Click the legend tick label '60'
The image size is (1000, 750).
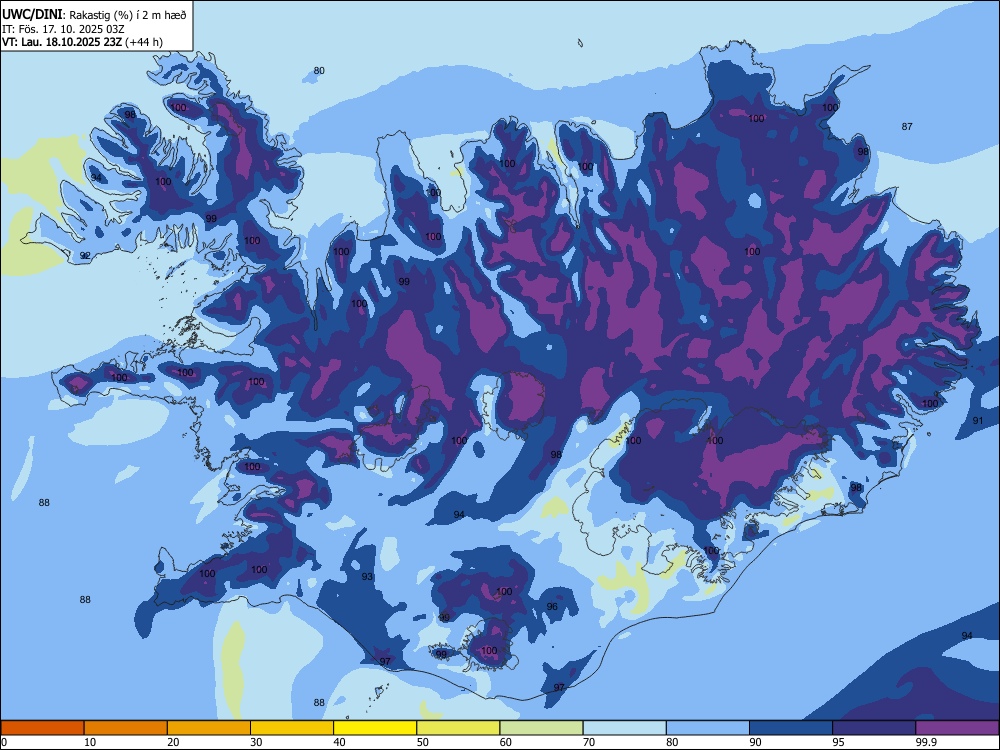click(506, 742)
